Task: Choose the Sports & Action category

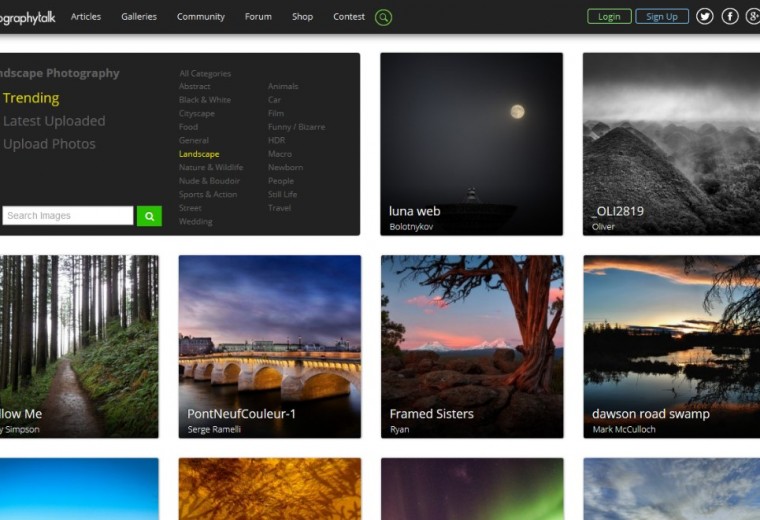Action: [207, 194]
